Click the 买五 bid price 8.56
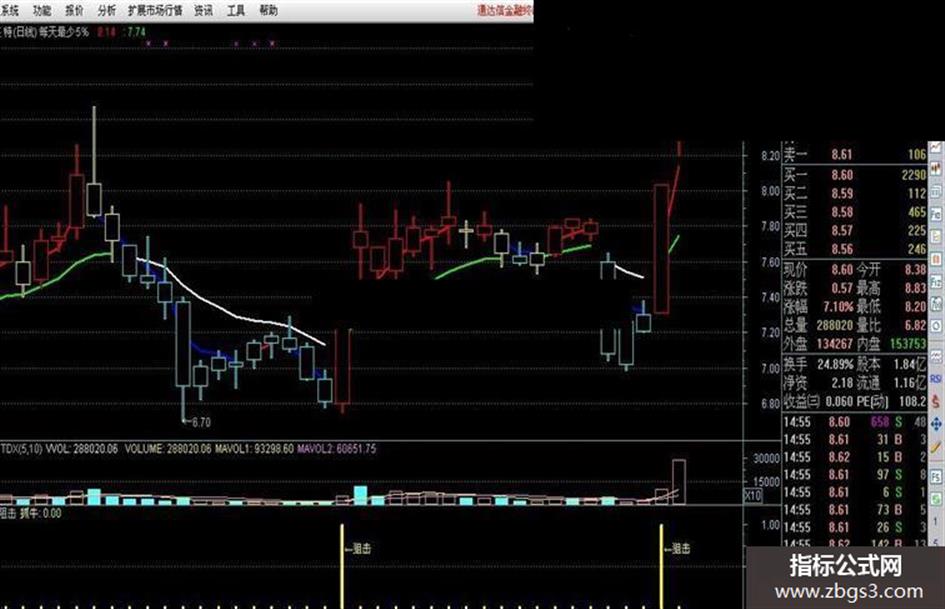Viewport: 945px width, 609px height. (x=842, y=249)
